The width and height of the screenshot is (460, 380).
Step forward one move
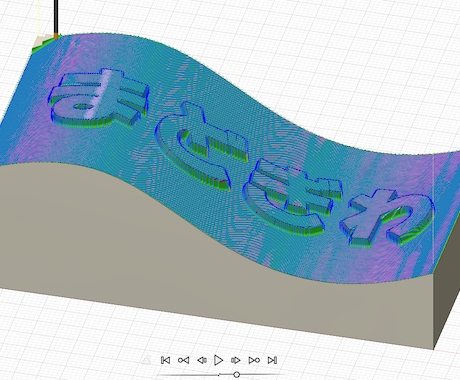click(x=236, y=360)
